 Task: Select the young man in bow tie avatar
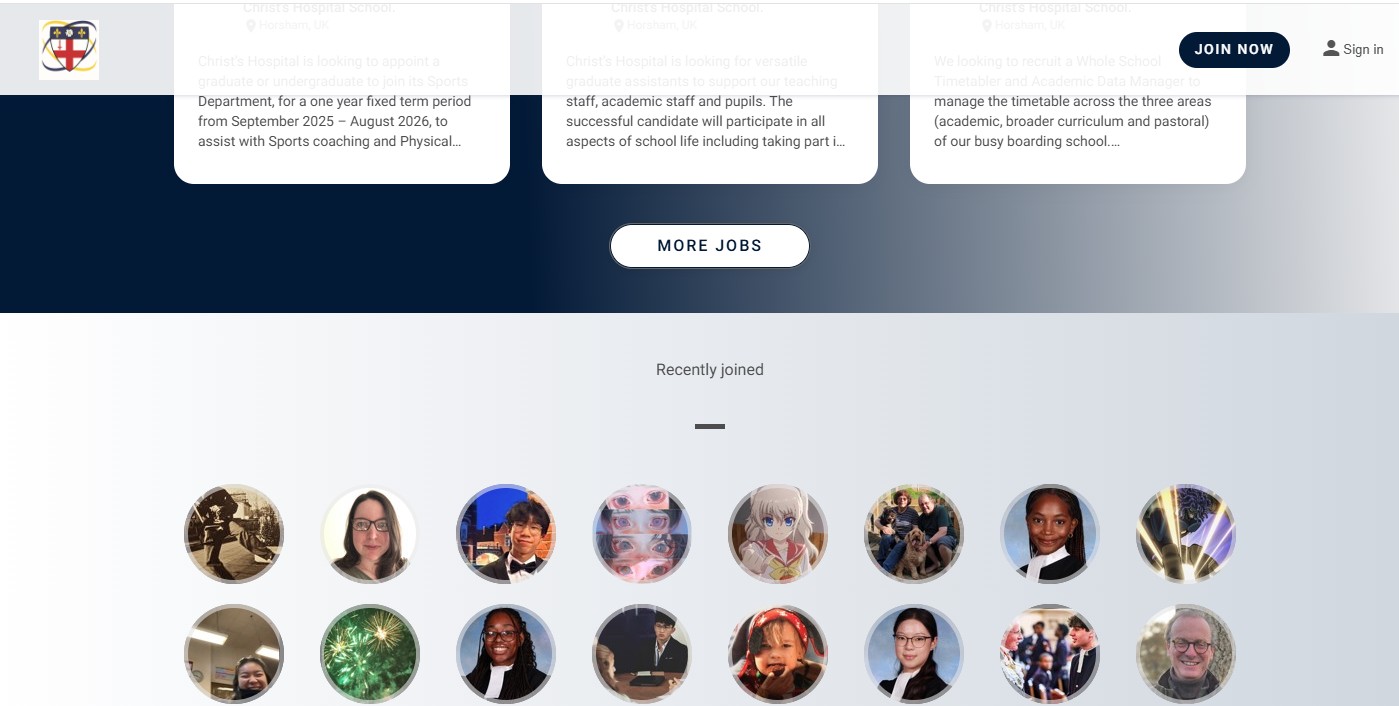click(x=506, y=534)
